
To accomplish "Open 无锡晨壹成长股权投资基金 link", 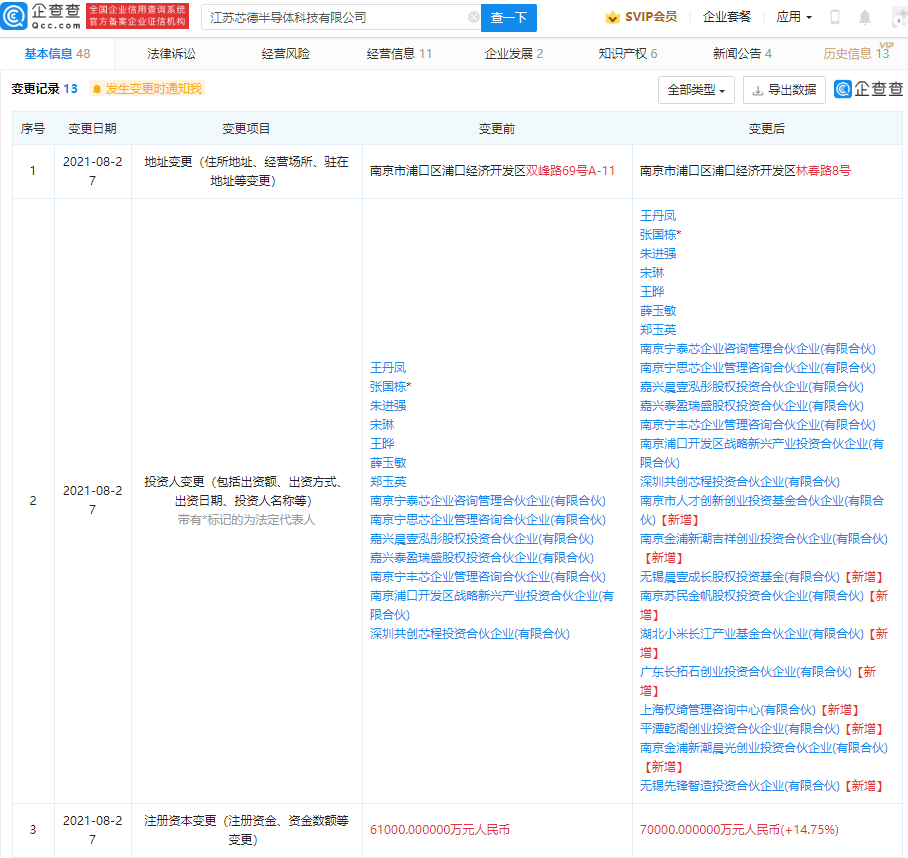I will point(739,577).
